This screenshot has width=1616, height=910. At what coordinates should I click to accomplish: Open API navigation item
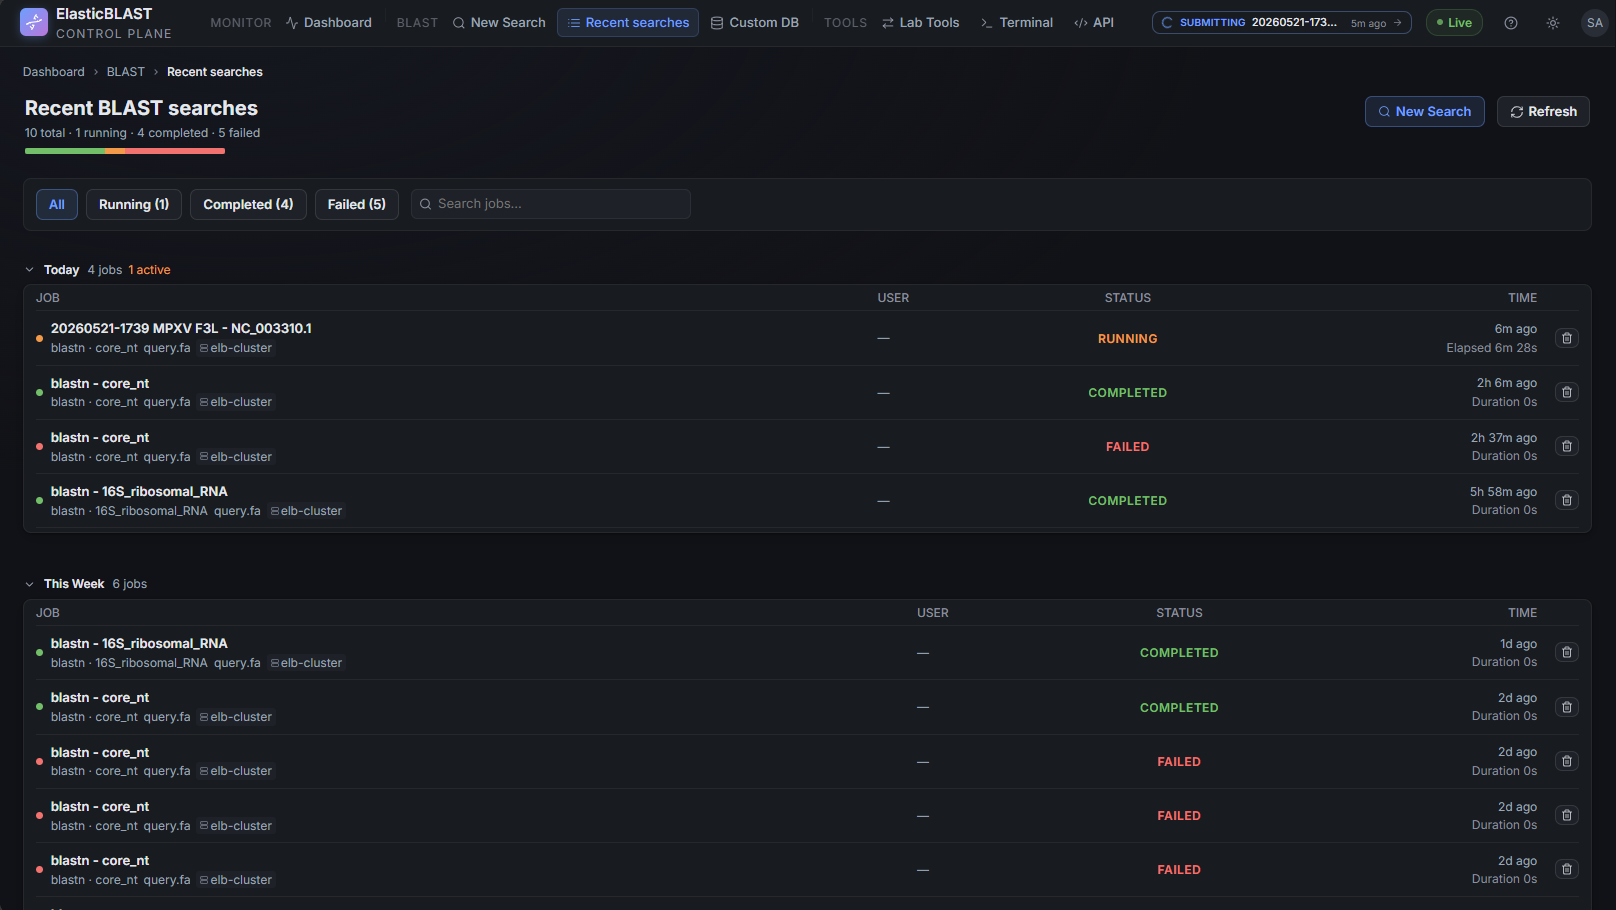click(1094, 23)
